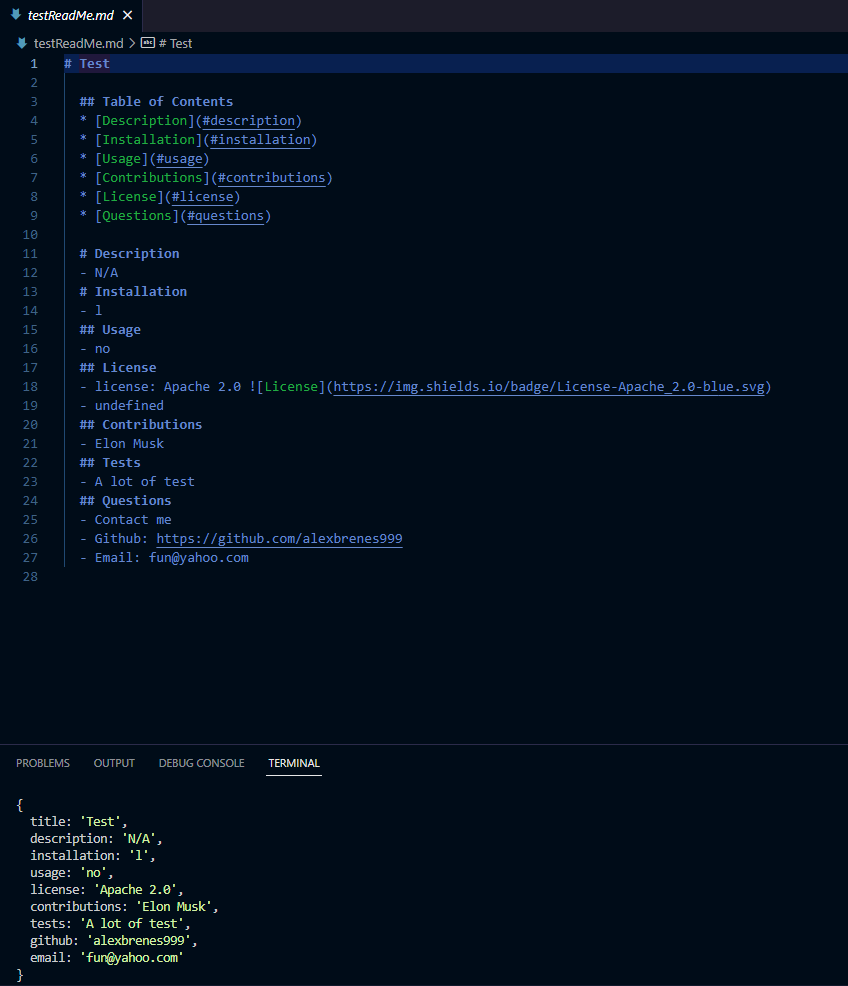The image size is (848, 986).
Task: Click the github.com/alexbrenes999 link
Action: click(x=279, y=538)
